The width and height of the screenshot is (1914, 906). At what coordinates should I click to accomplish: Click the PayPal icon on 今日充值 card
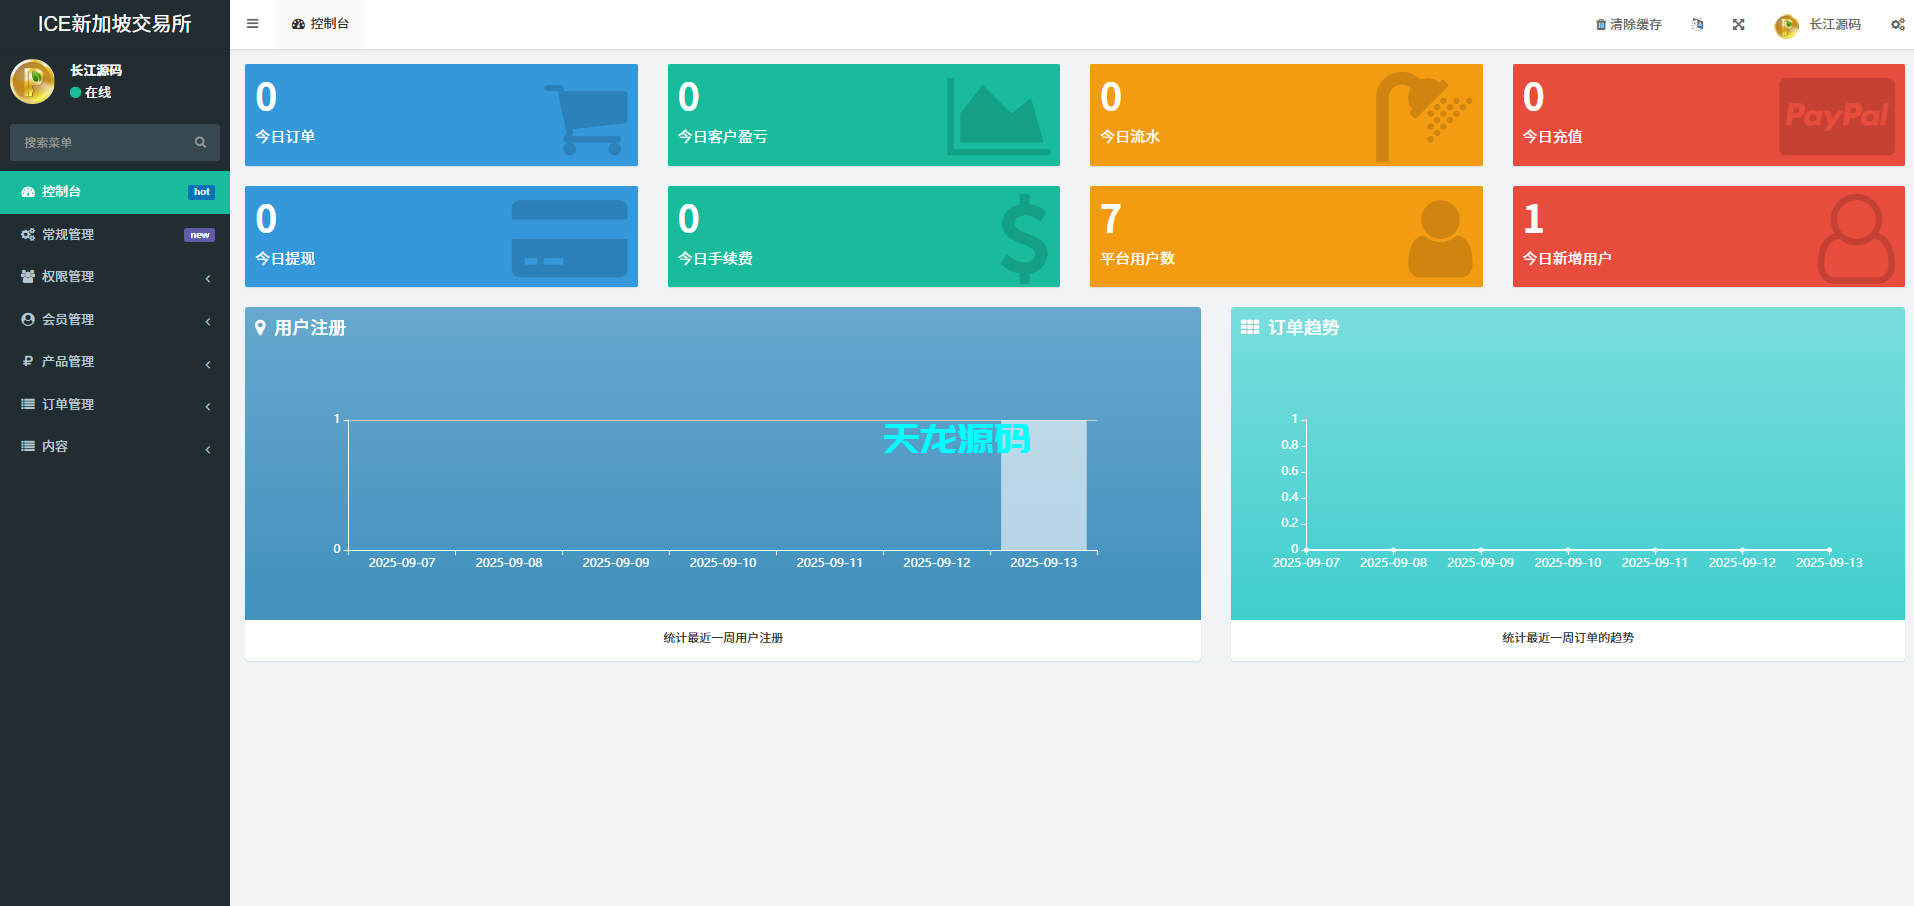pos(1836,116)
